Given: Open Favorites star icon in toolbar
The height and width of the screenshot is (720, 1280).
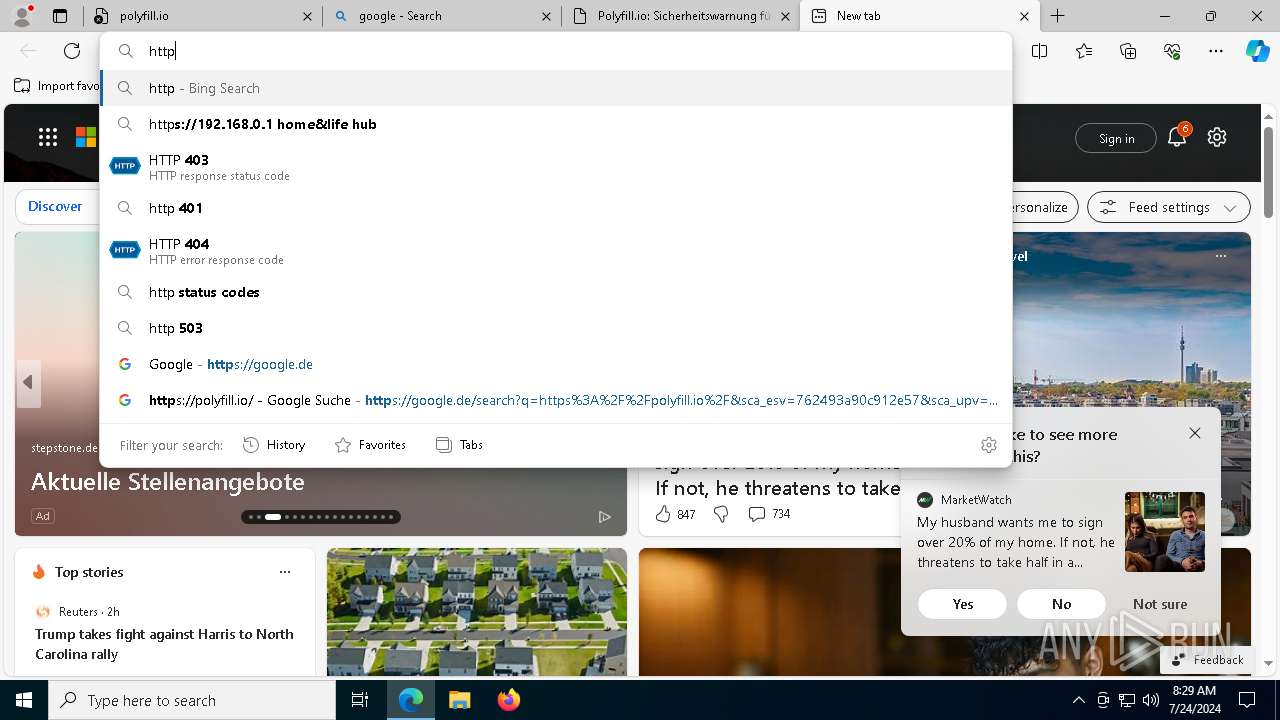Looking at the screenshot, I should (x=1084, y=51).
